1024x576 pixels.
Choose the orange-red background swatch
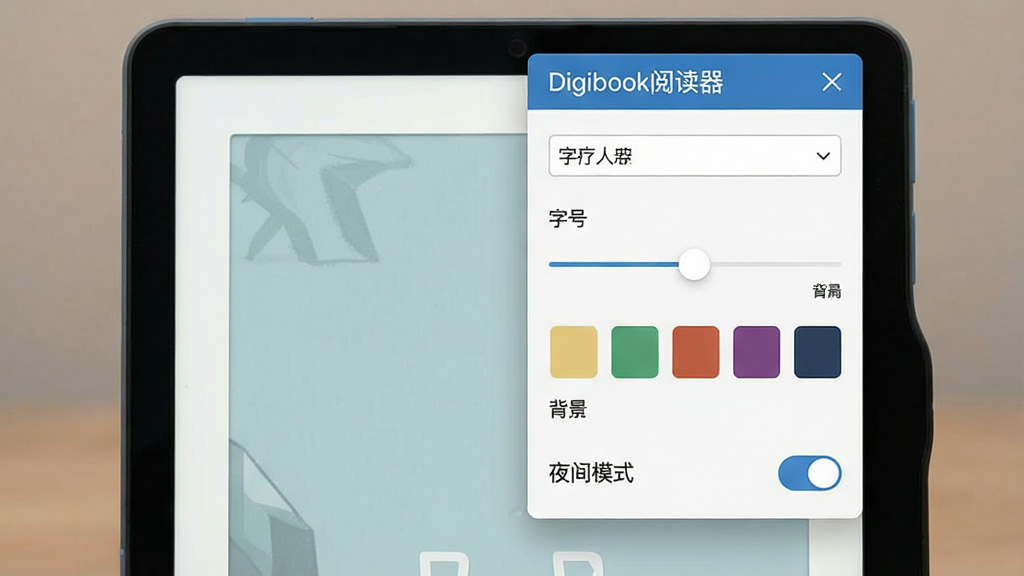pos(696,352)
